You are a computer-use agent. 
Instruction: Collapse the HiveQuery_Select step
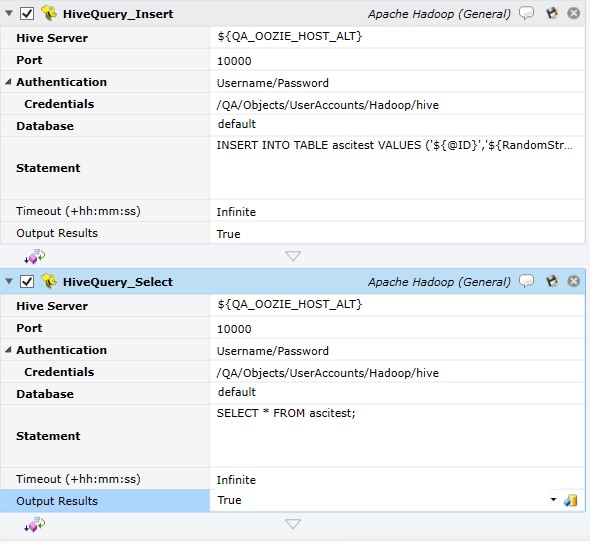click(9, 281)
